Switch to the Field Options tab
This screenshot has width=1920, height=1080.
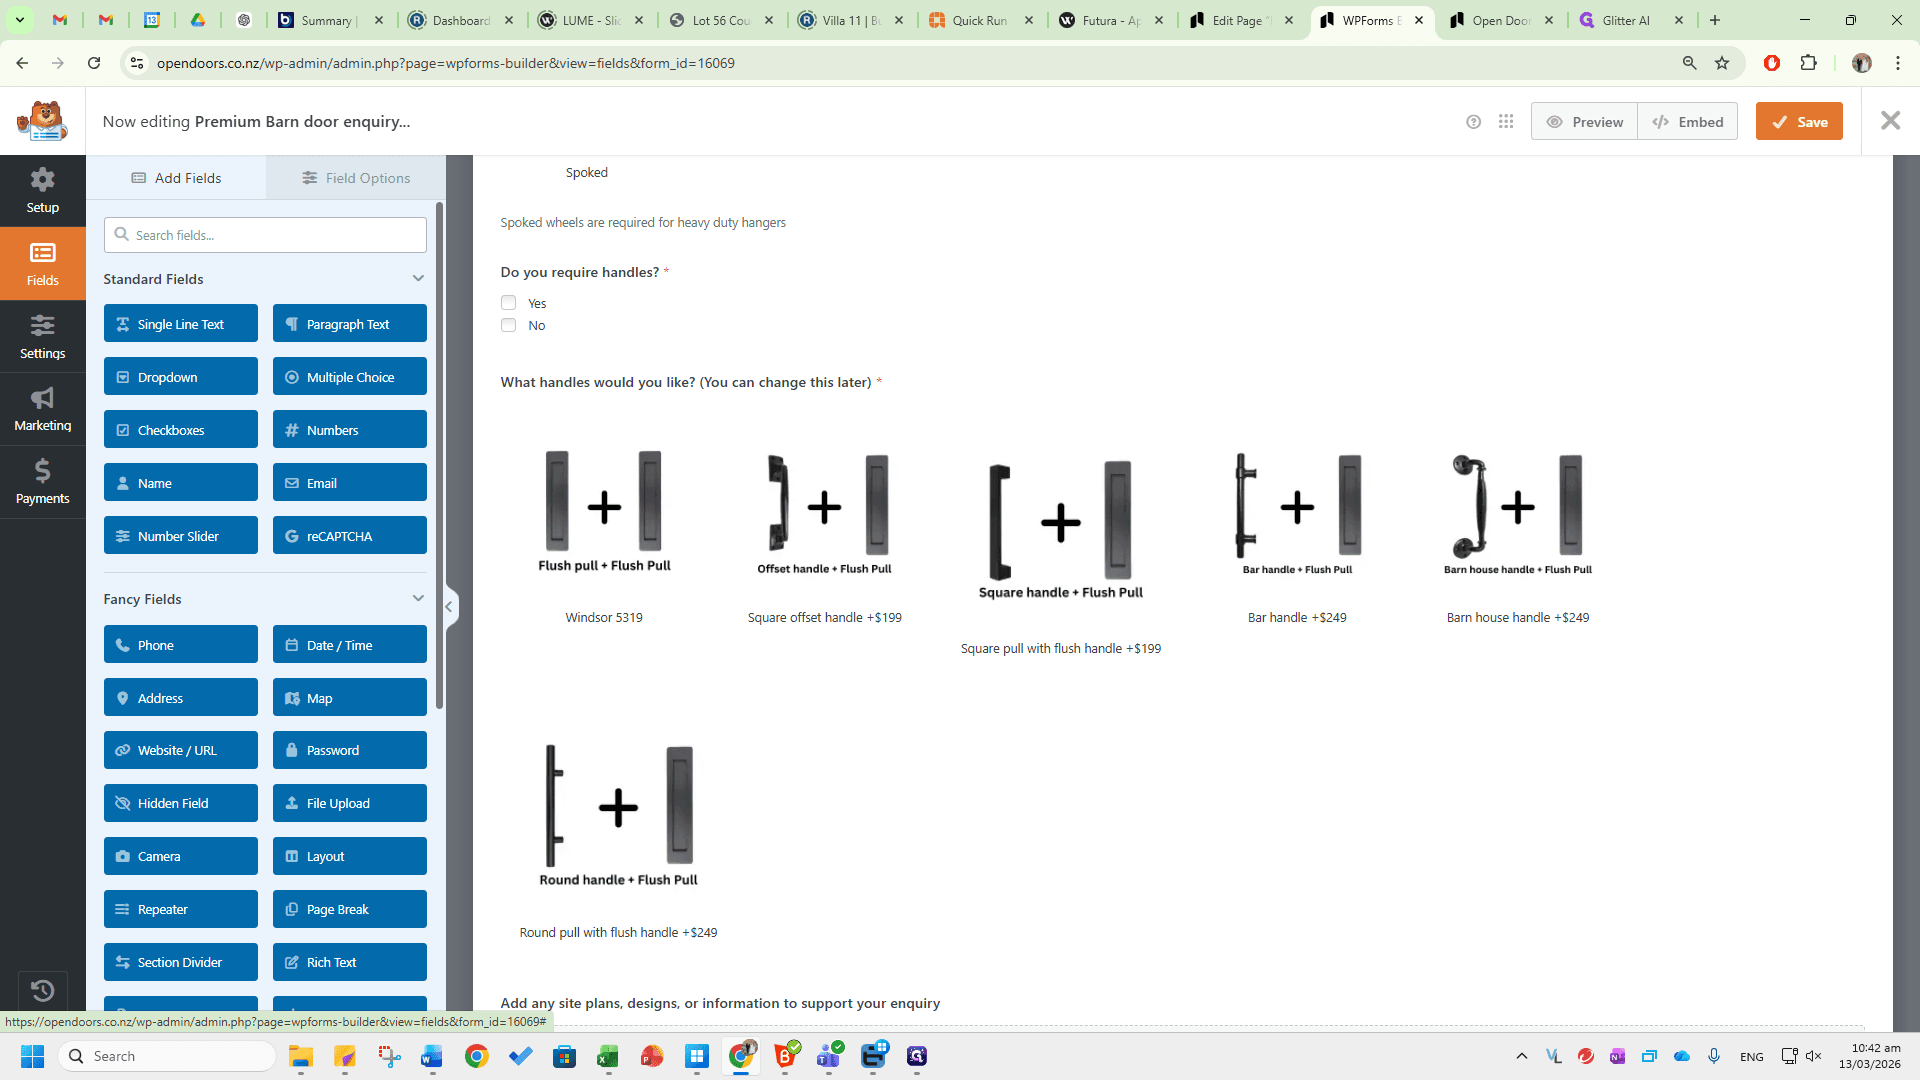pos(356,178)
